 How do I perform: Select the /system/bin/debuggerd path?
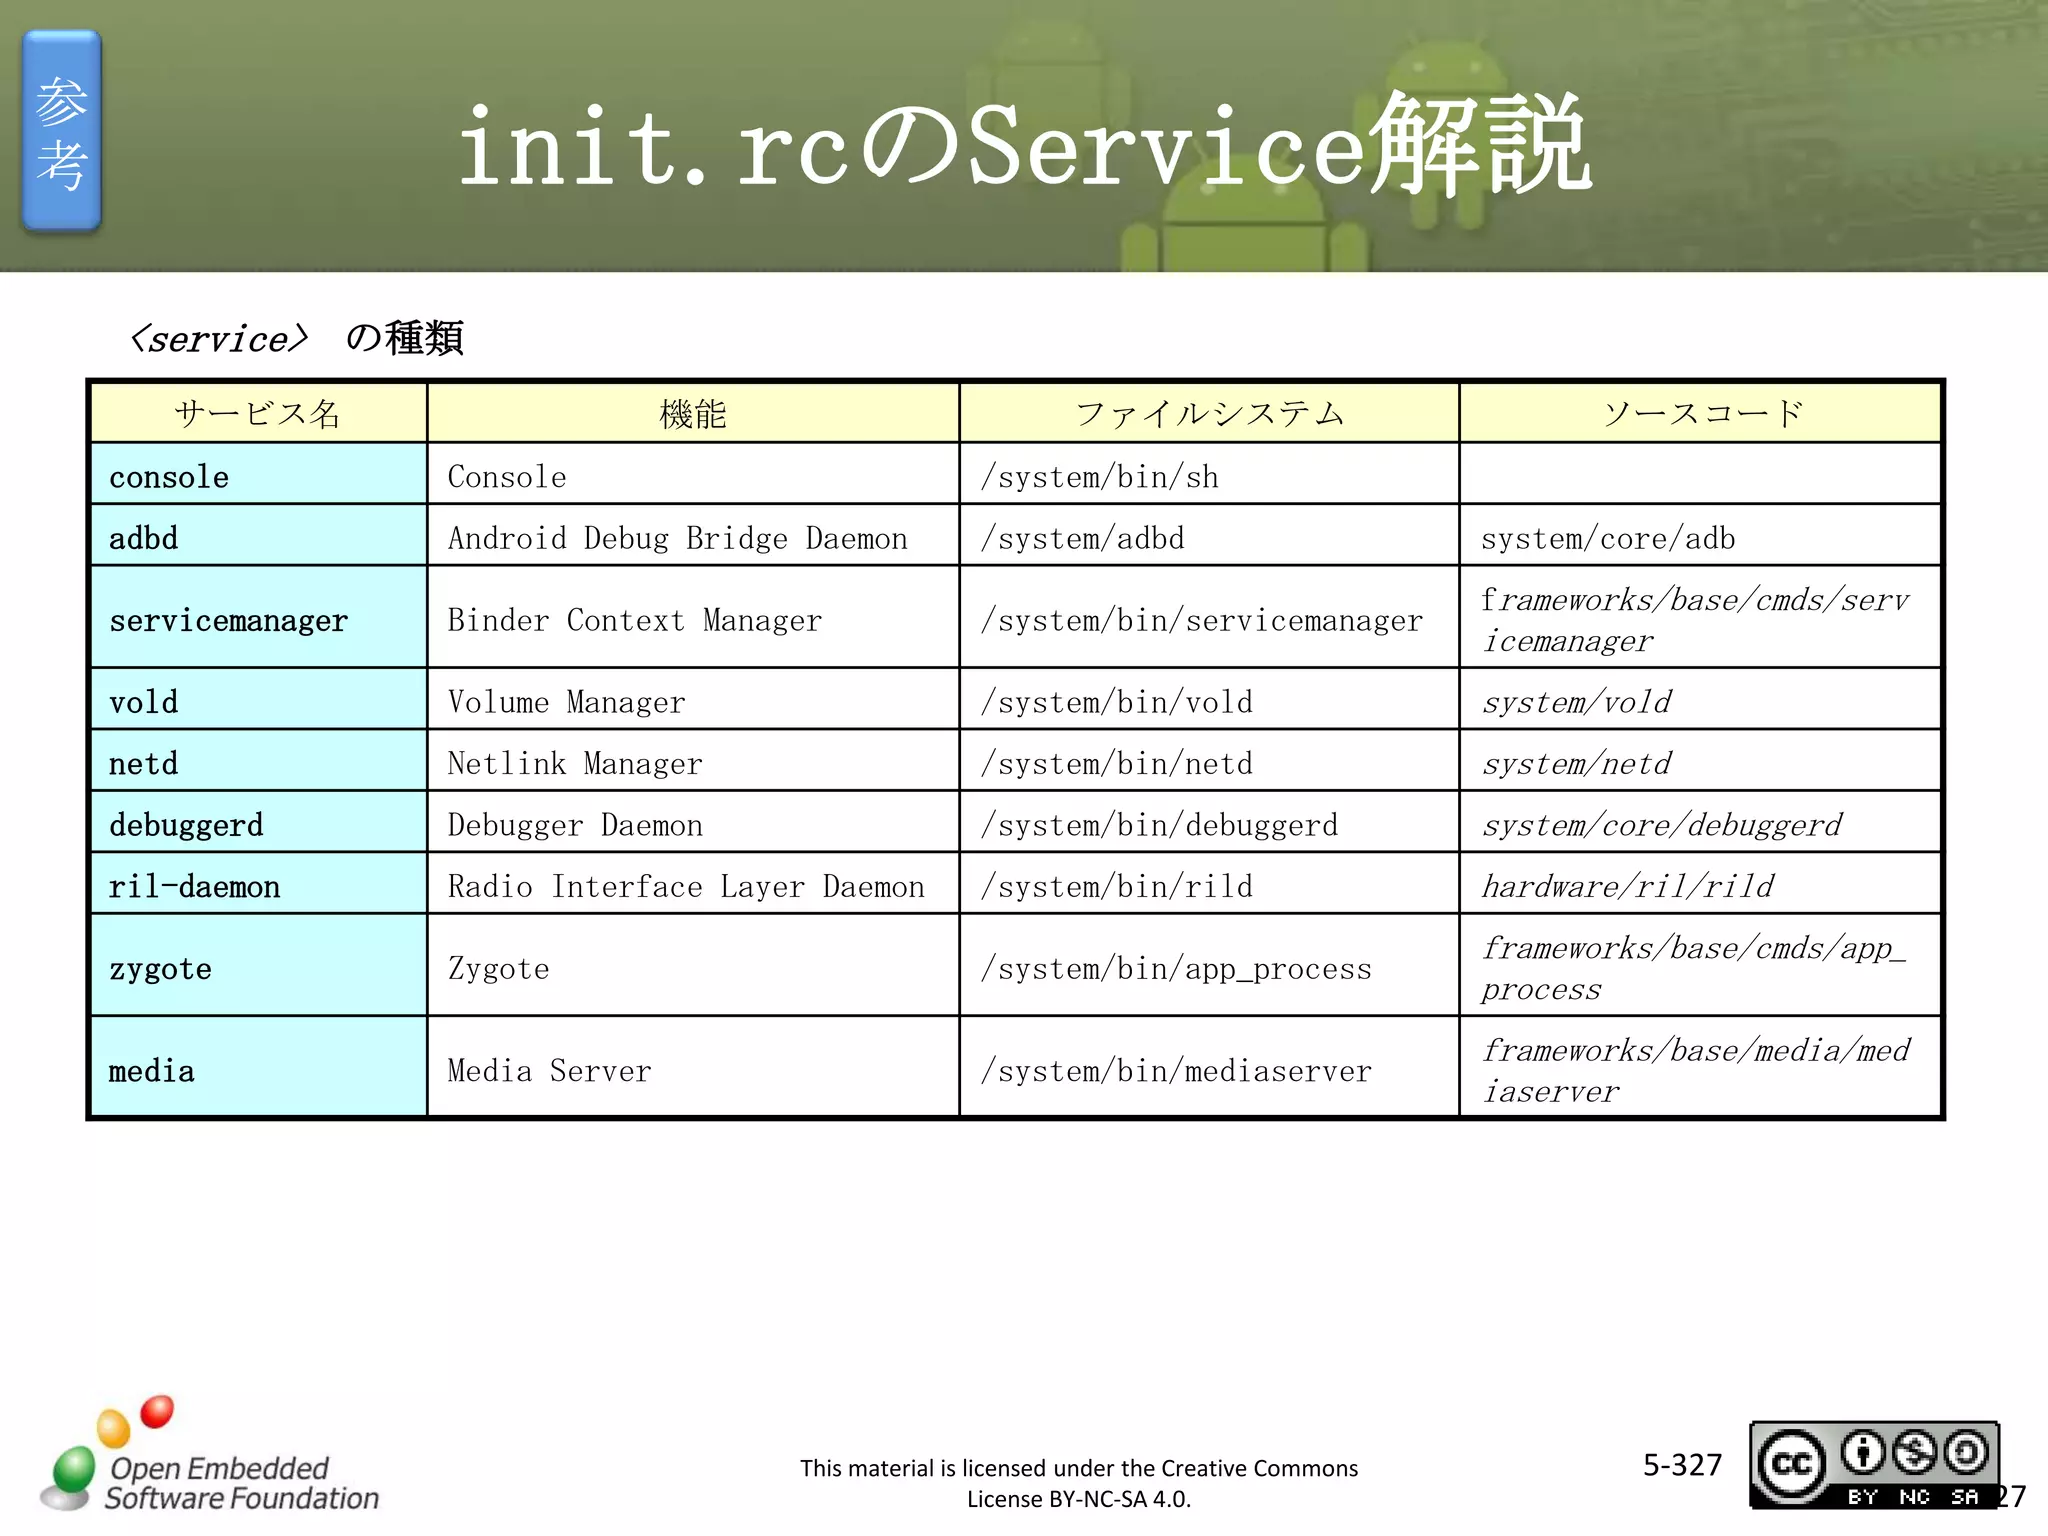(1159, 825)
